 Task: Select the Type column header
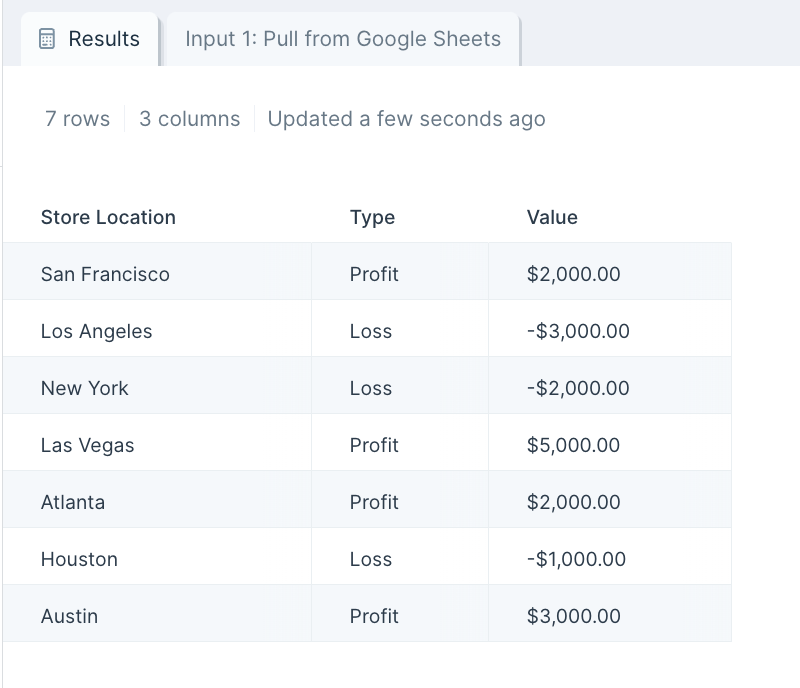point(372,217)
